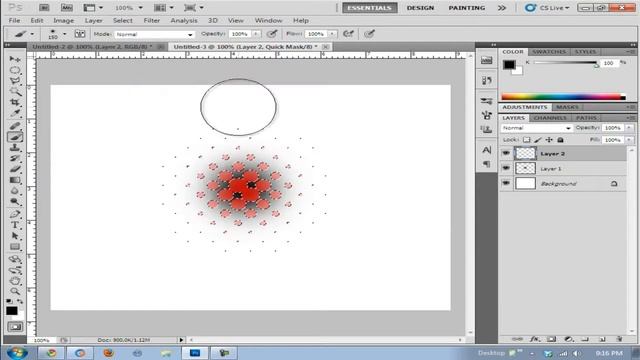This screenshot has width=640, height=360.
Task: Select the Horizontal Type tool
Action: tap(15, 225)
